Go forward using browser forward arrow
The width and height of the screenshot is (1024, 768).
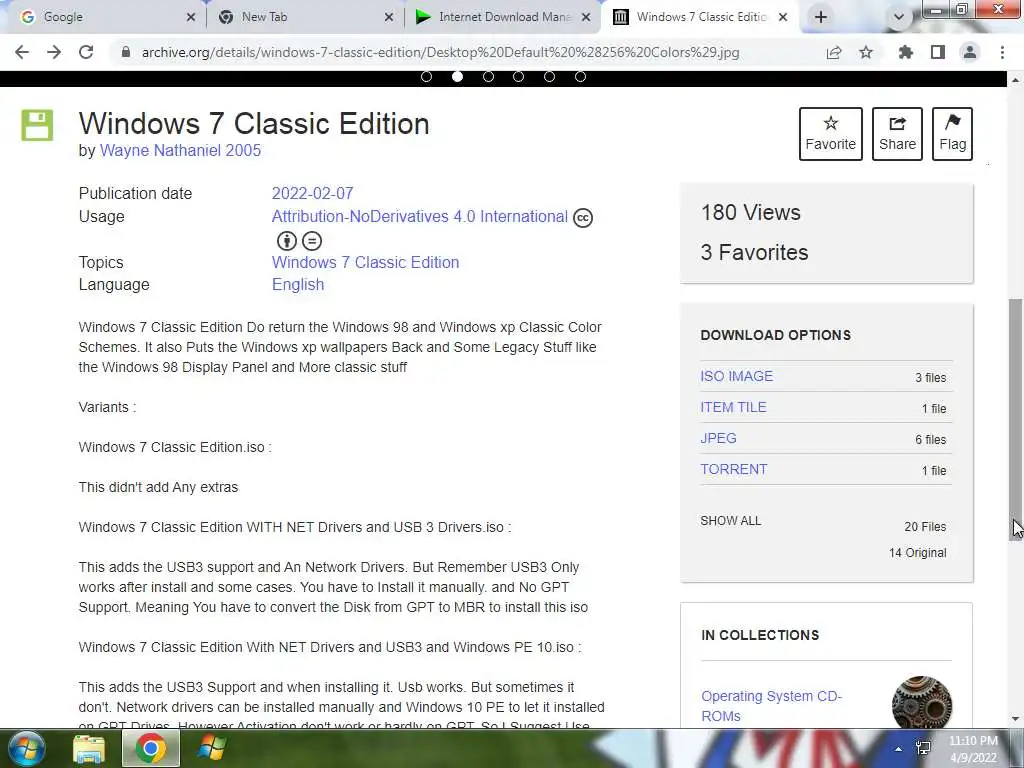click(54, 52)
